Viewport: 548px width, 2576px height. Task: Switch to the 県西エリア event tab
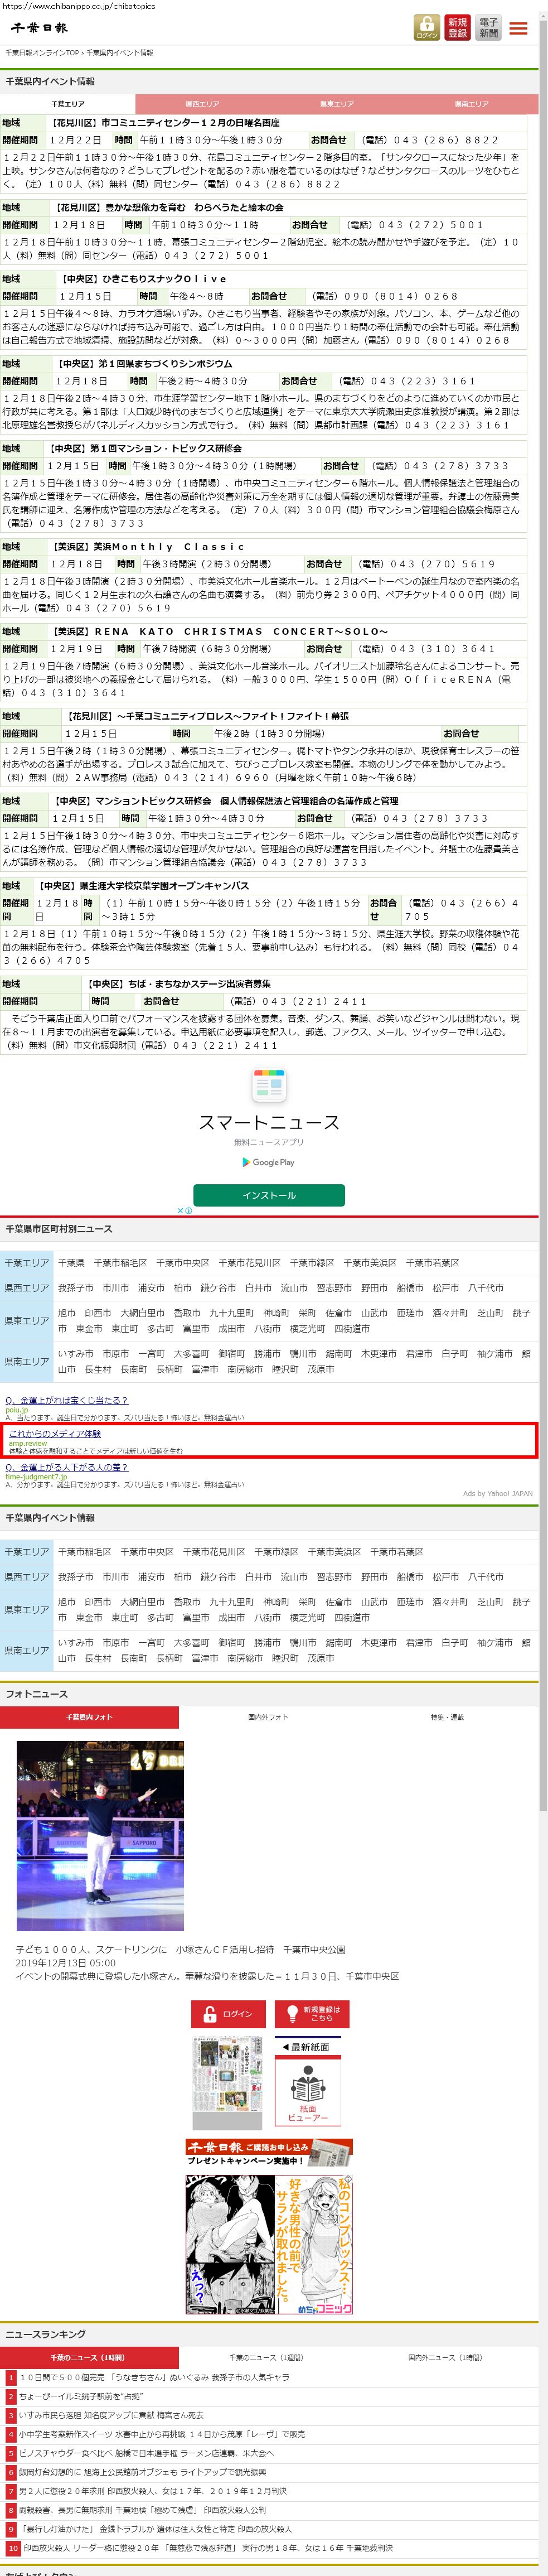(202, 104)
